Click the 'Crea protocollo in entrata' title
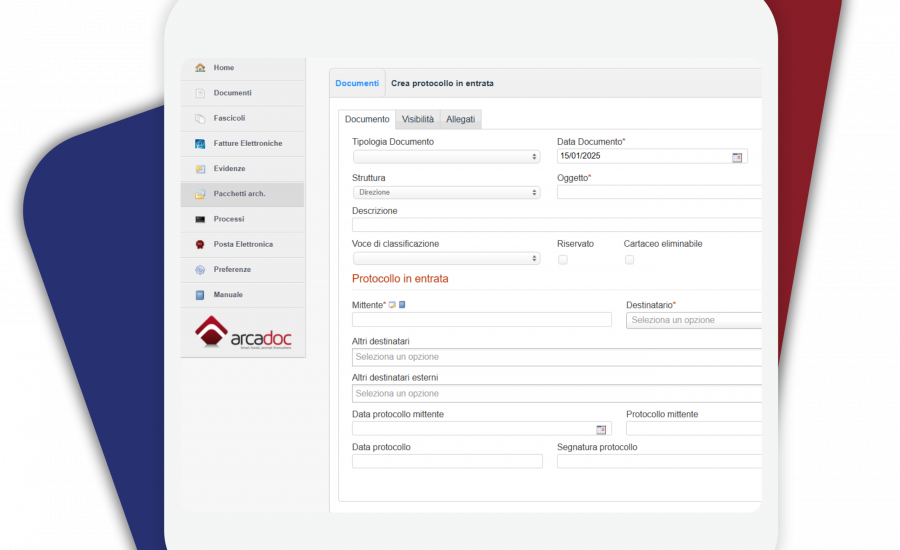 coord(443,83)
